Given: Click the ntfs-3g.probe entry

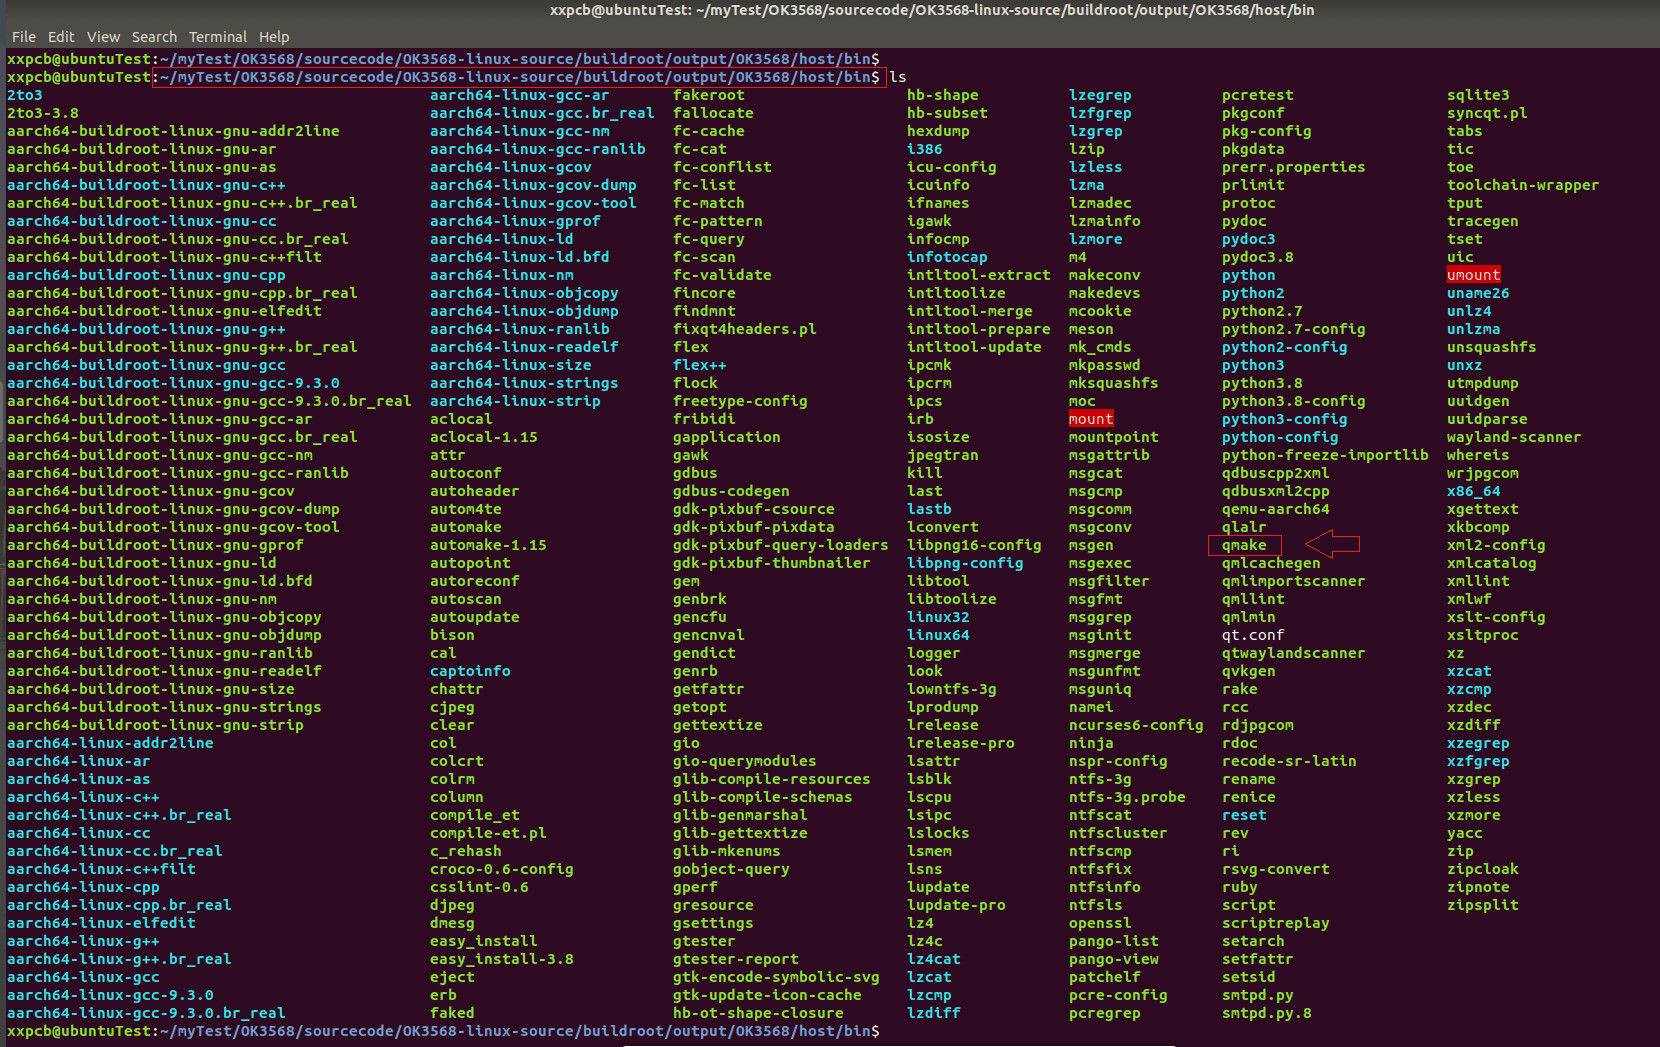Looking at the screenshot, I should [1127, 797].
